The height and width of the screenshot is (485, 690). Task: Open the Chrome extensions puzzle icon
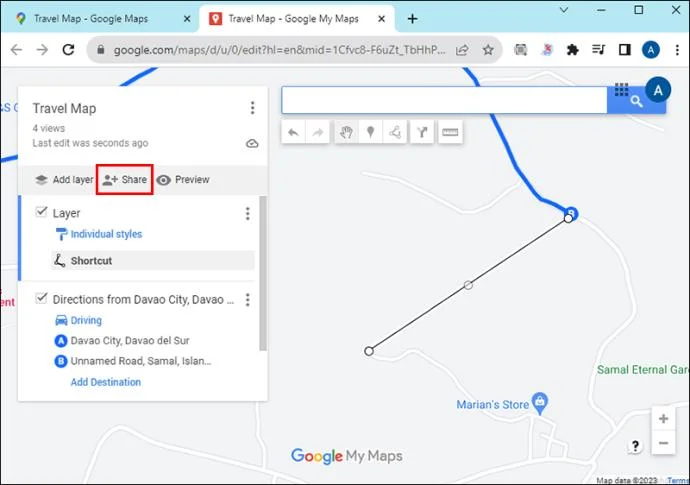pyautogui.click(x=573, y=50)
